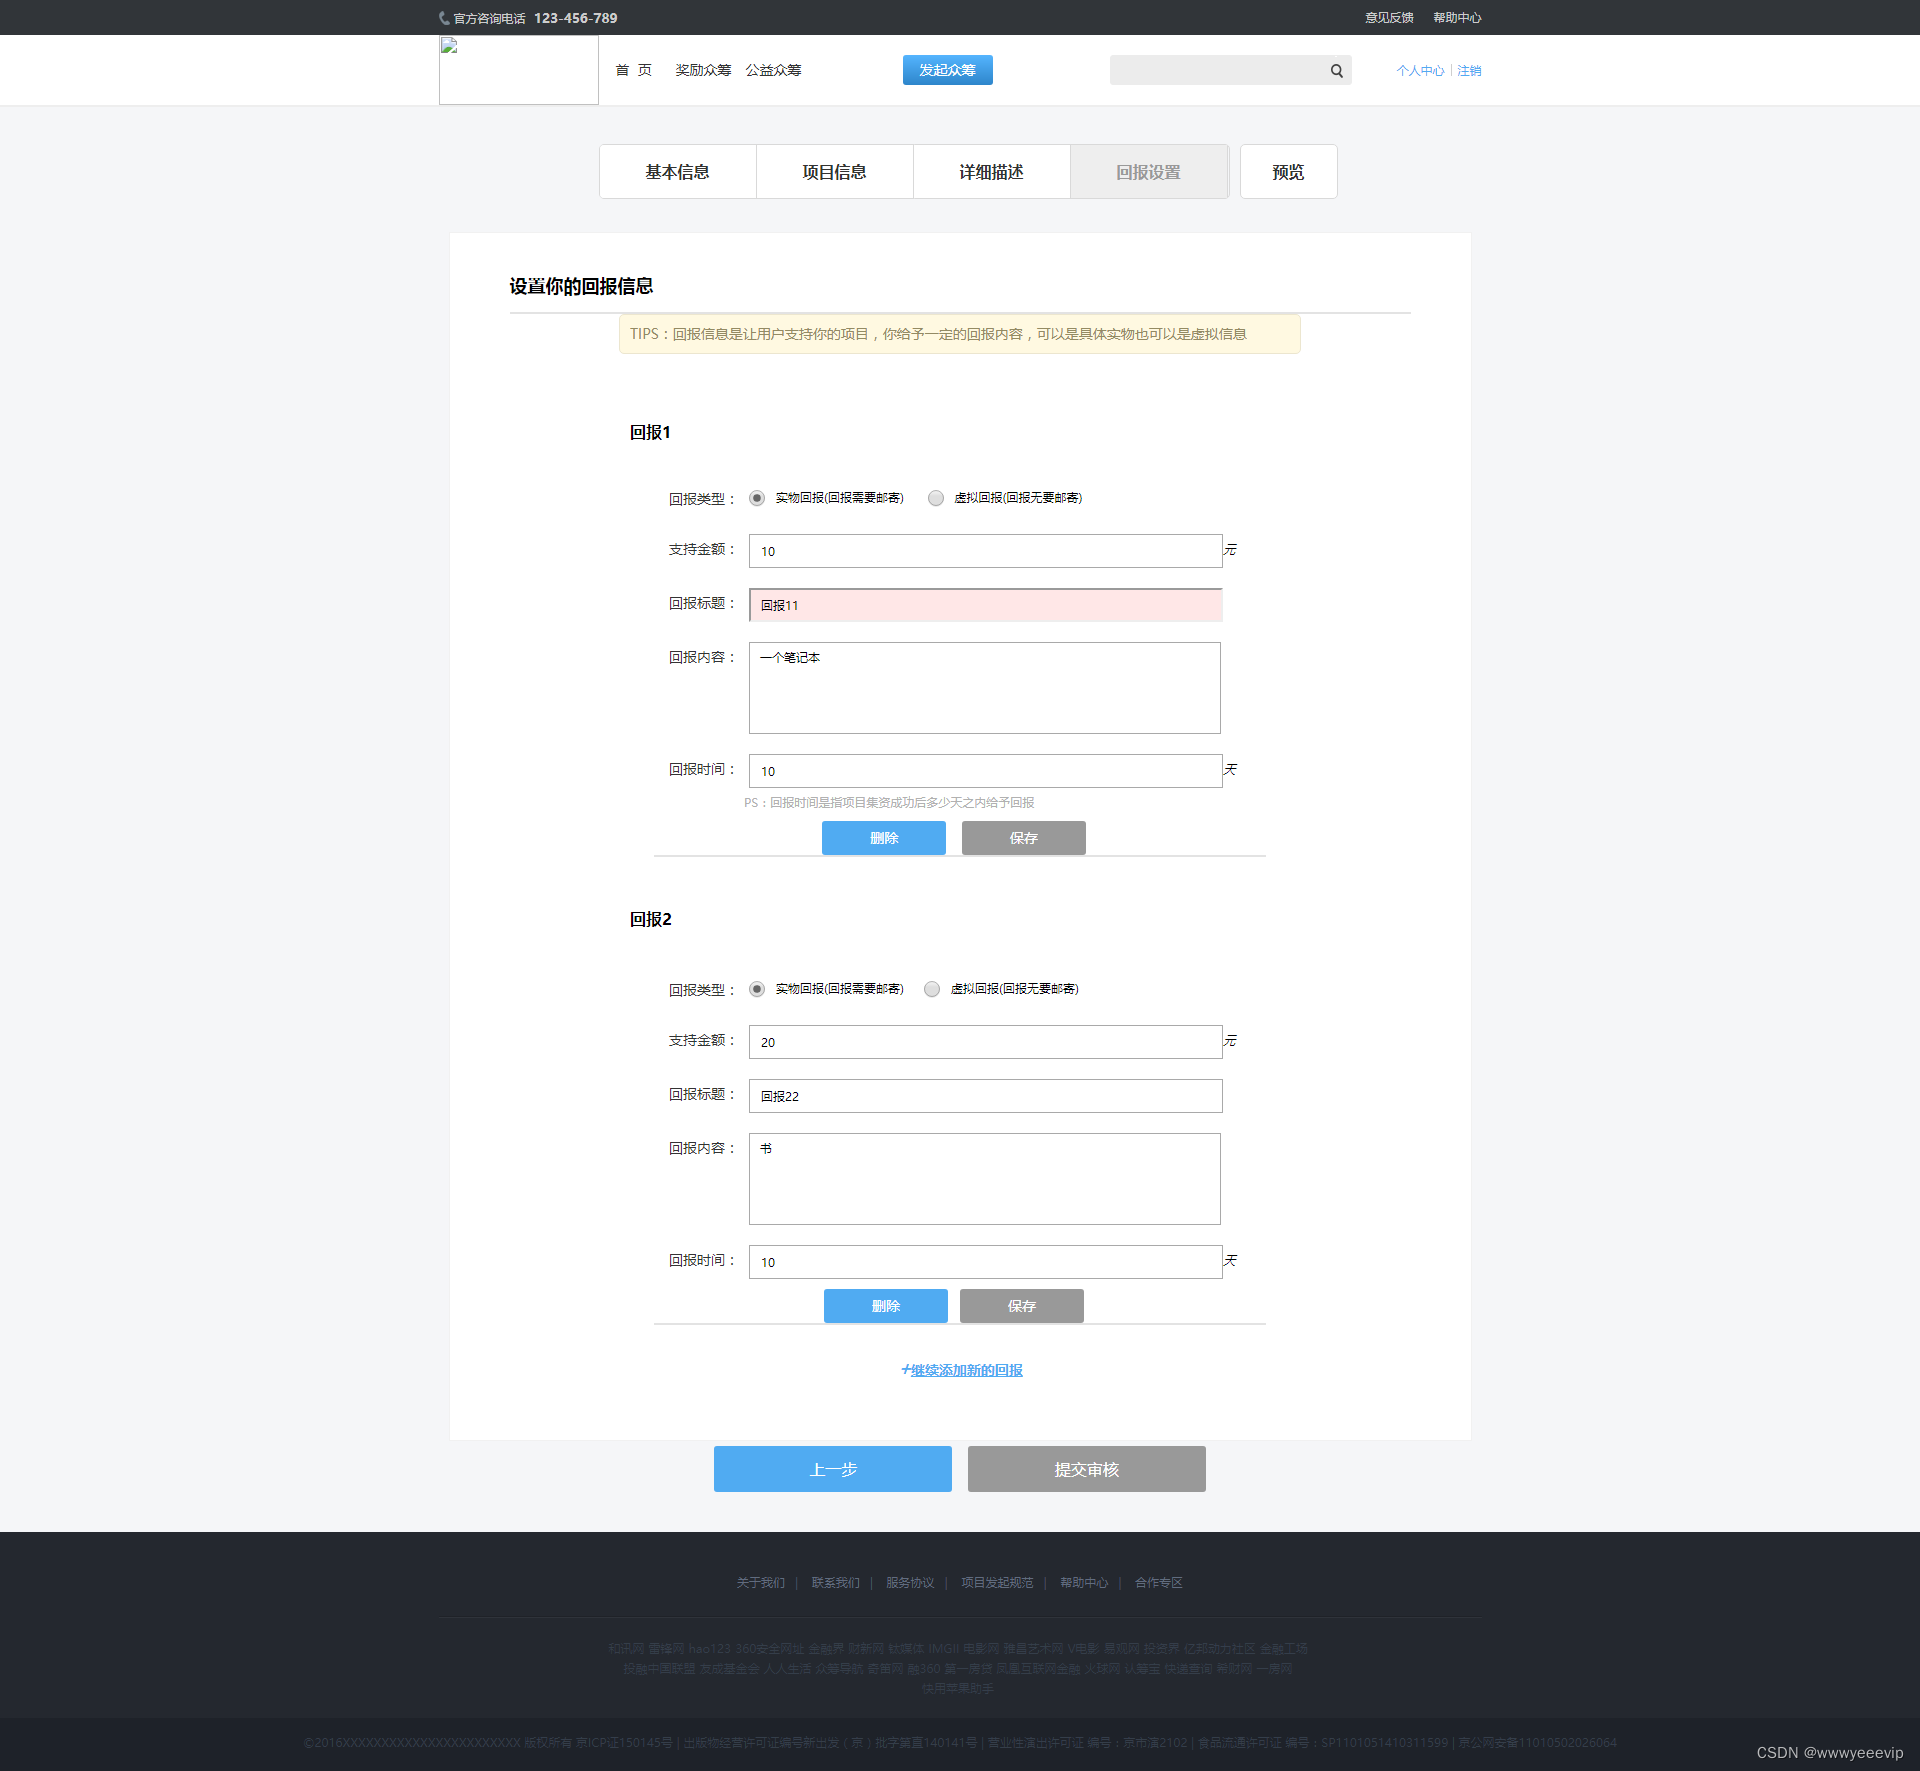
Task: Click 回报内容 textarea containing 书
Action: 985,1179
